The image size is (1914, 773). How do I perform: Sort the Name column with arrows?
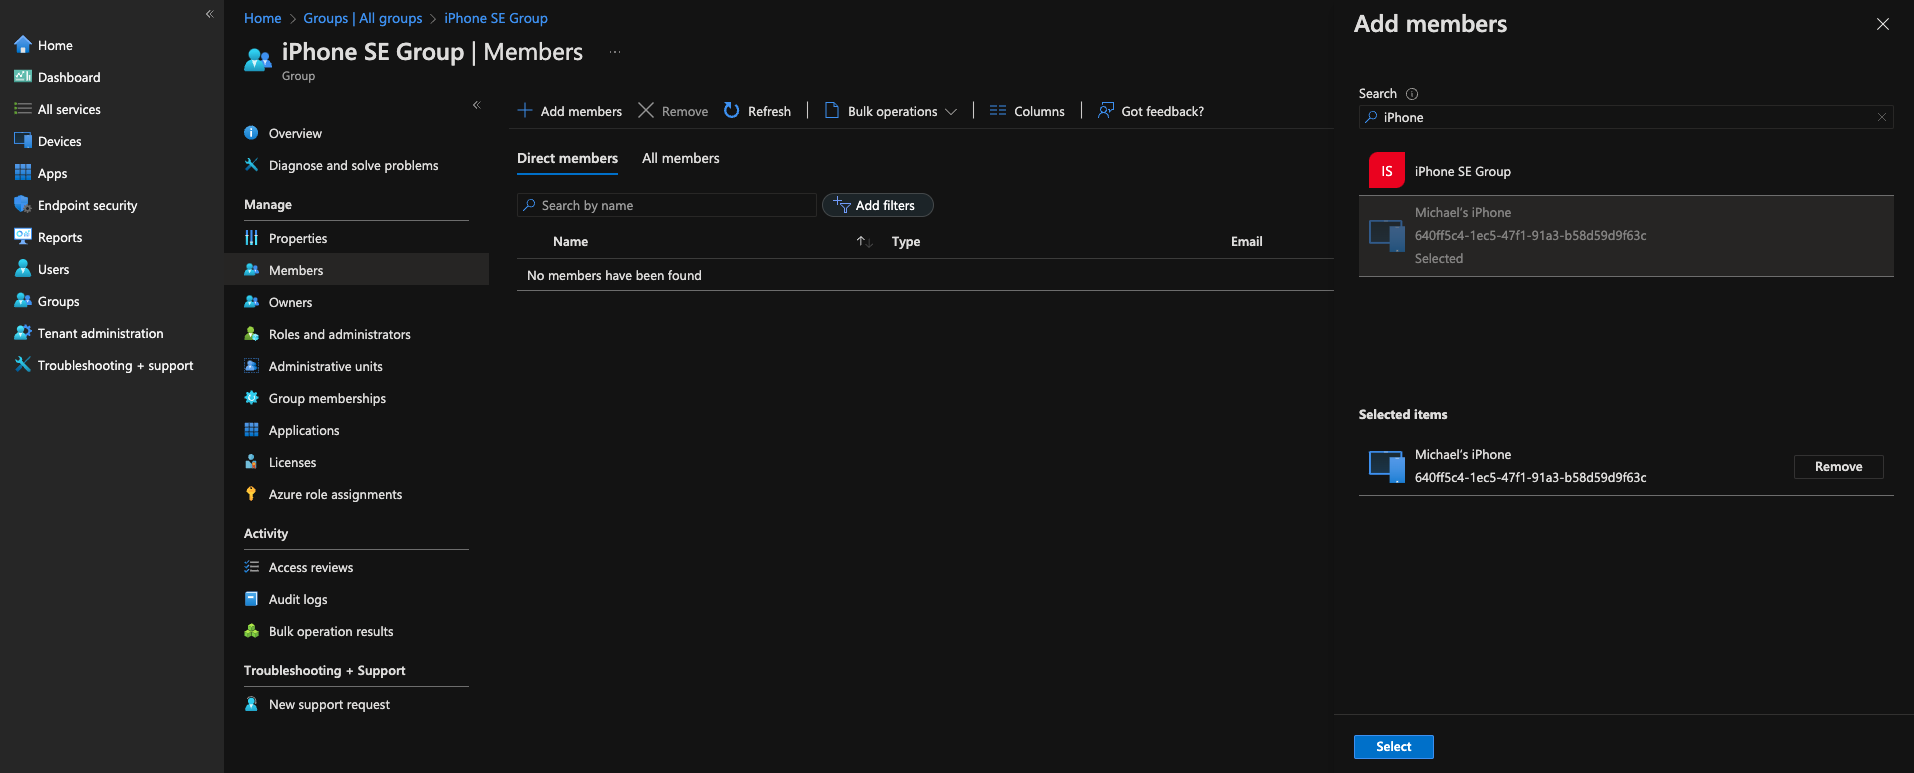click(864, 242)
